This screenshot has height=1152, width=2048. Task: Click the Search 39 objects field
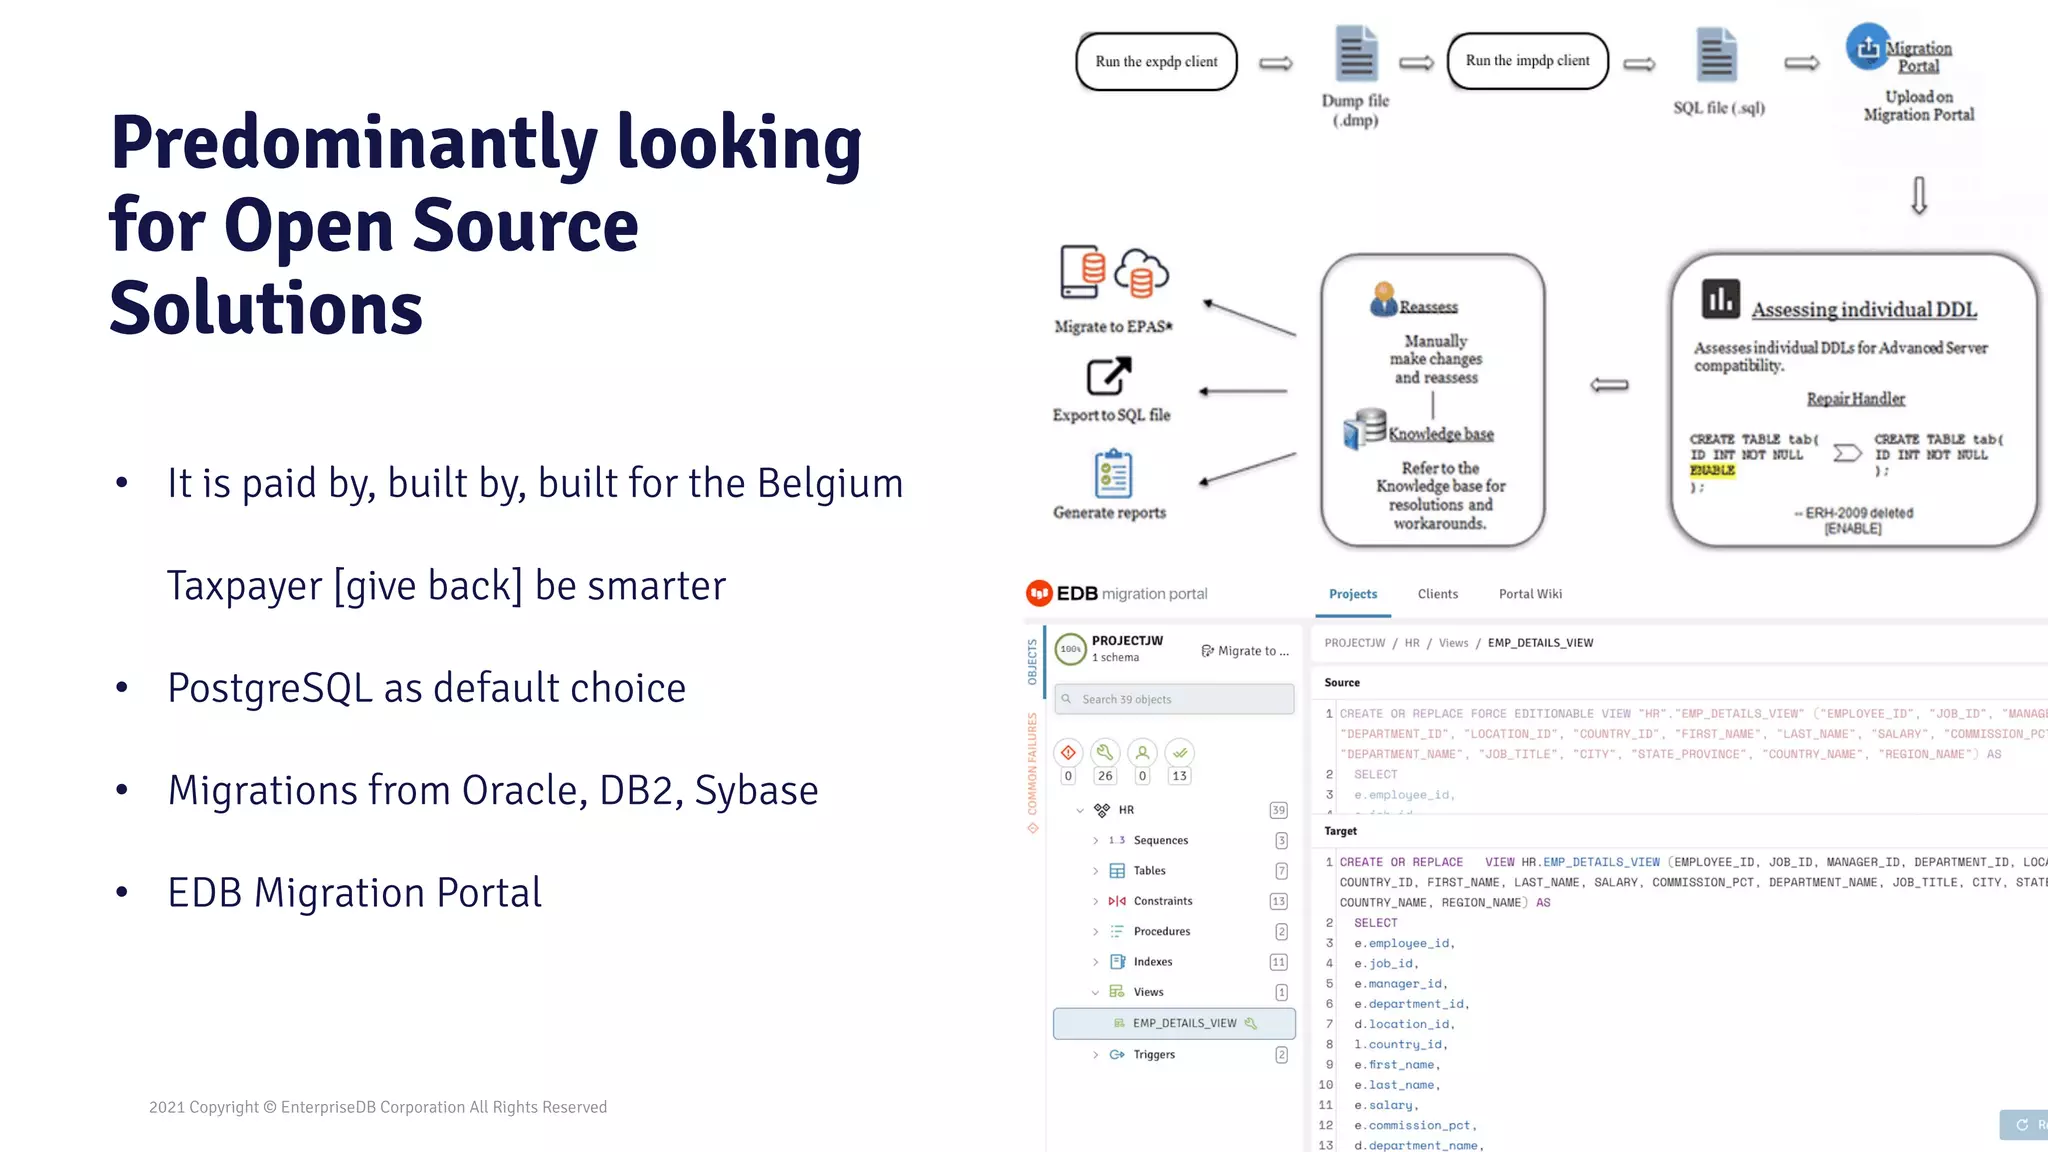(x=1175, y=700)
